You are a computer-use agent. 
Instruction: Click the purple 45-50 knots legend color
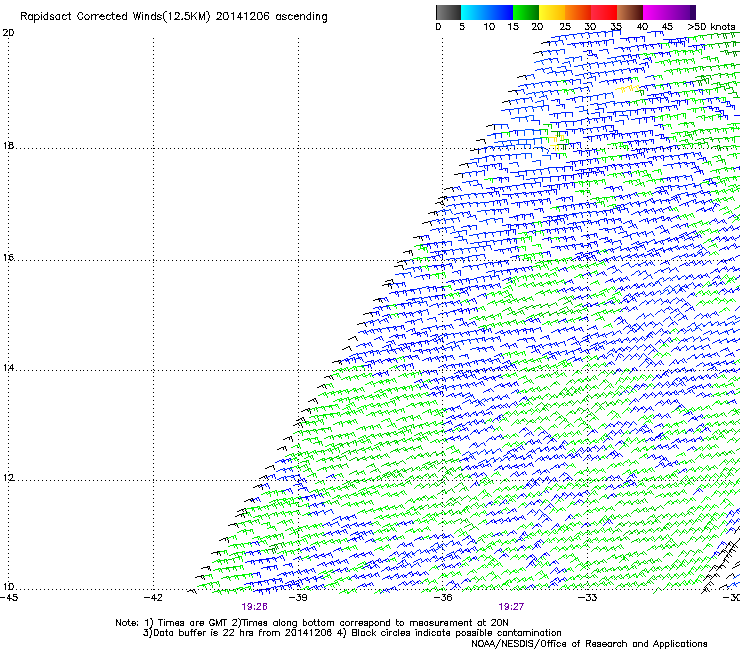point(682,12)
